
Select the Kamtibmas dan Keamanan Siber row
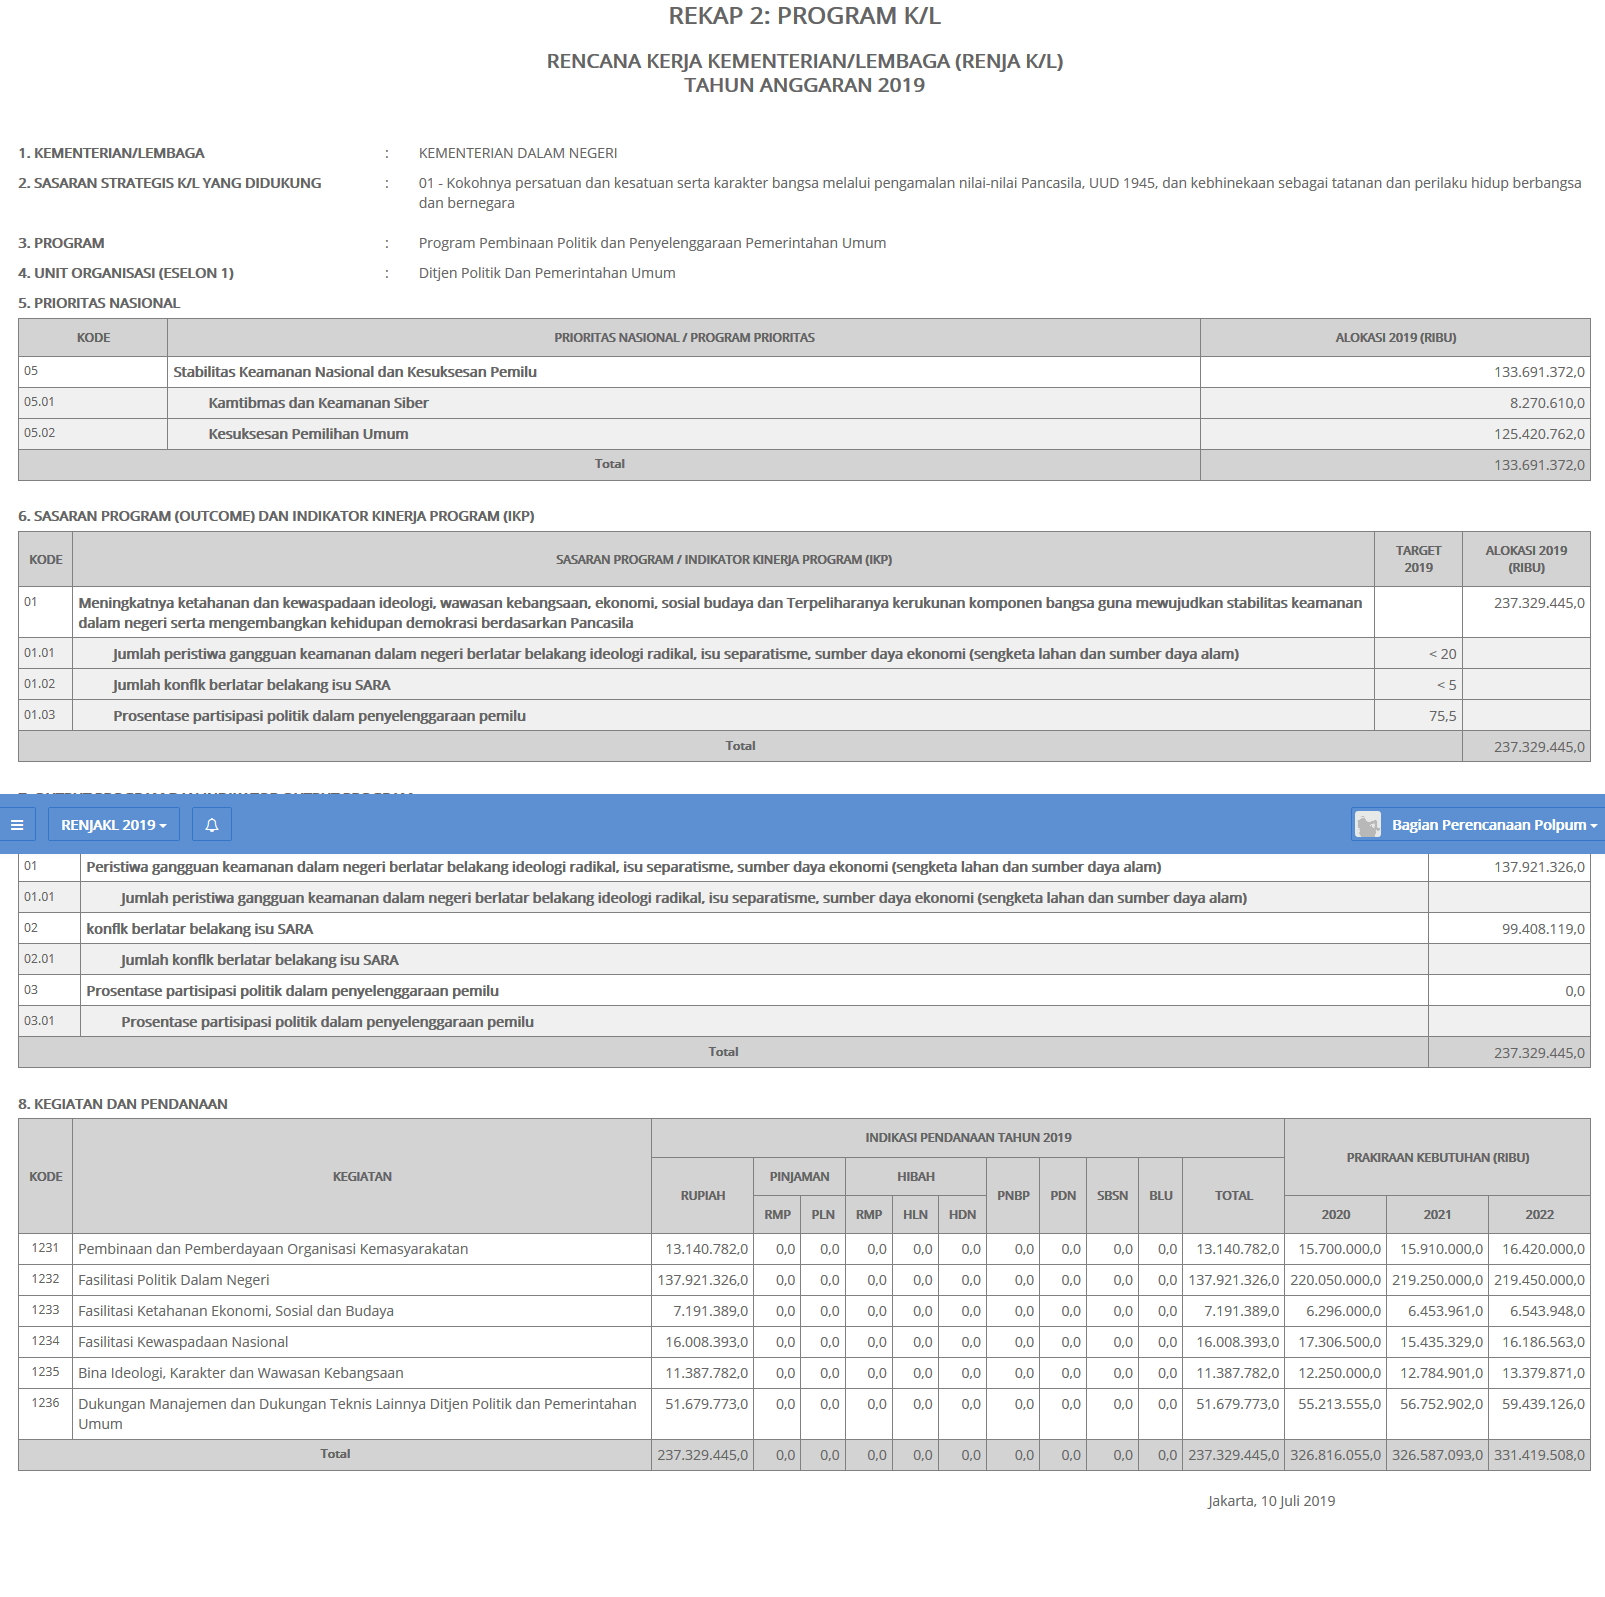[318, 403]
